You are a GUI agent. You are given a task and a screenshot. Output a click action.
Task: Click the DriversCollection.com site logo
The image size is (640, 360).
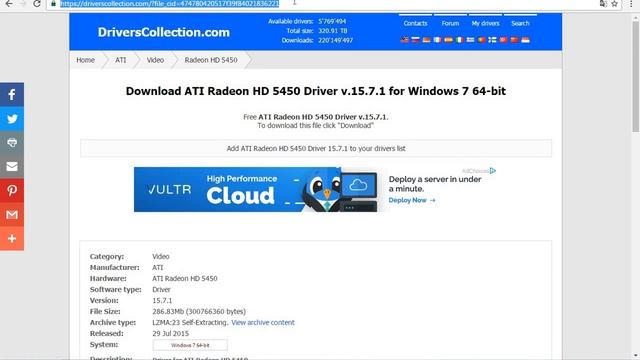pos(163,32)
